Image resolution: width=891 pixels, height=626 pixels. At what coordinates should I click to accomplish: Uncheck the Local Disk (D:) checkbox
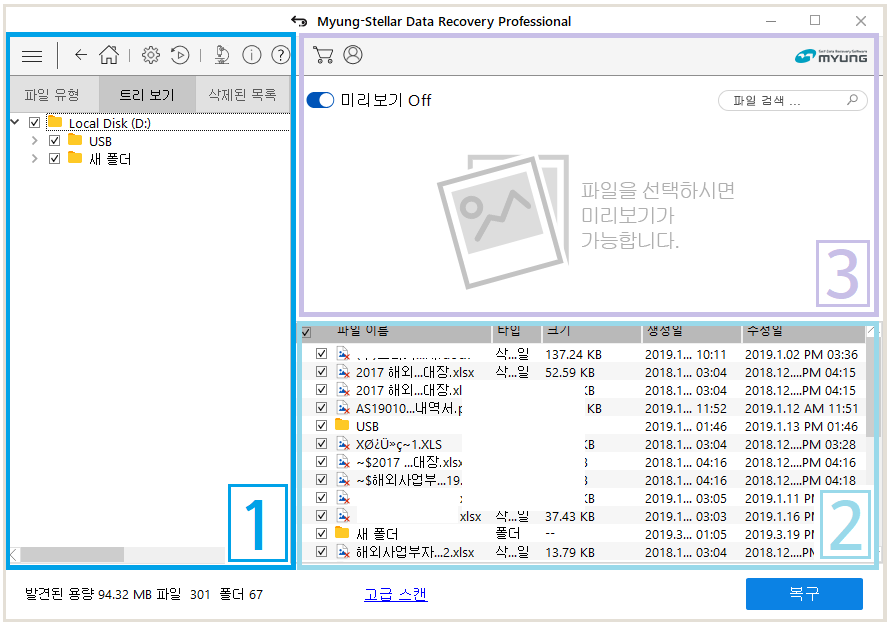[x=35, y=122]
